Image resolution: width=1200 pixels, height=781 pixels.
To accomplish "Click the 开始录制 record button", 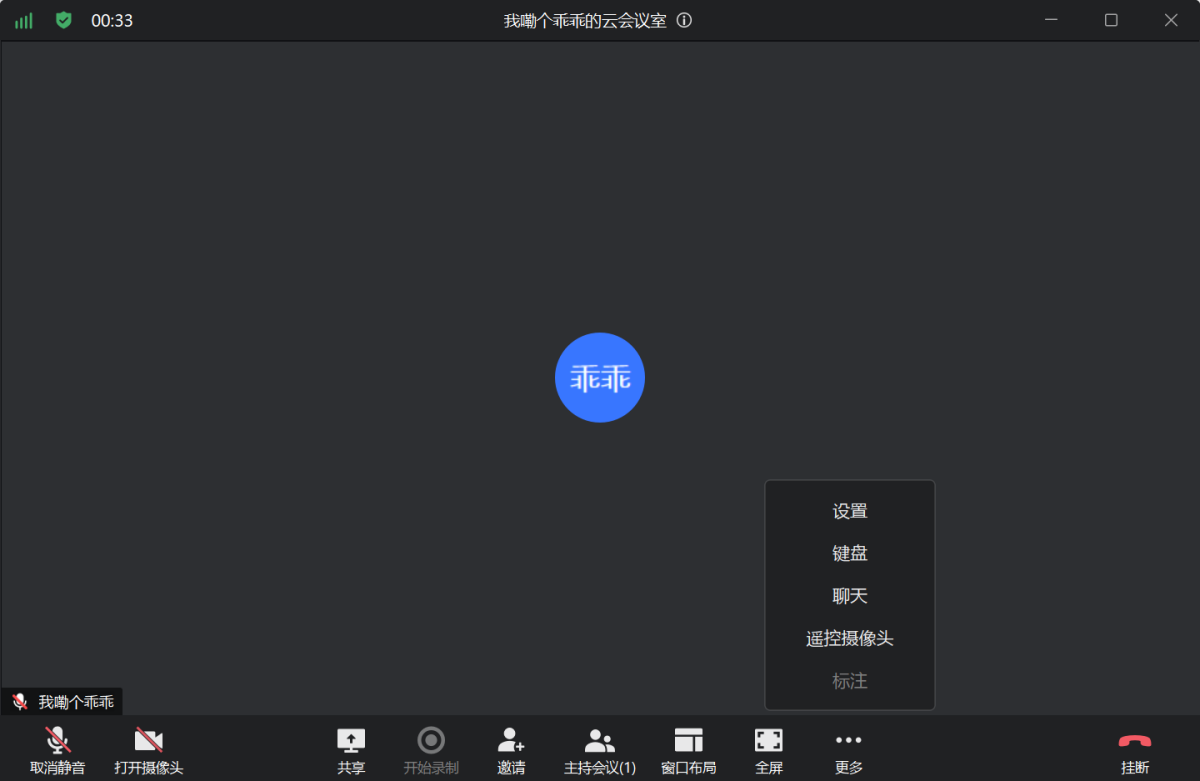I will [x=431, y=750].
